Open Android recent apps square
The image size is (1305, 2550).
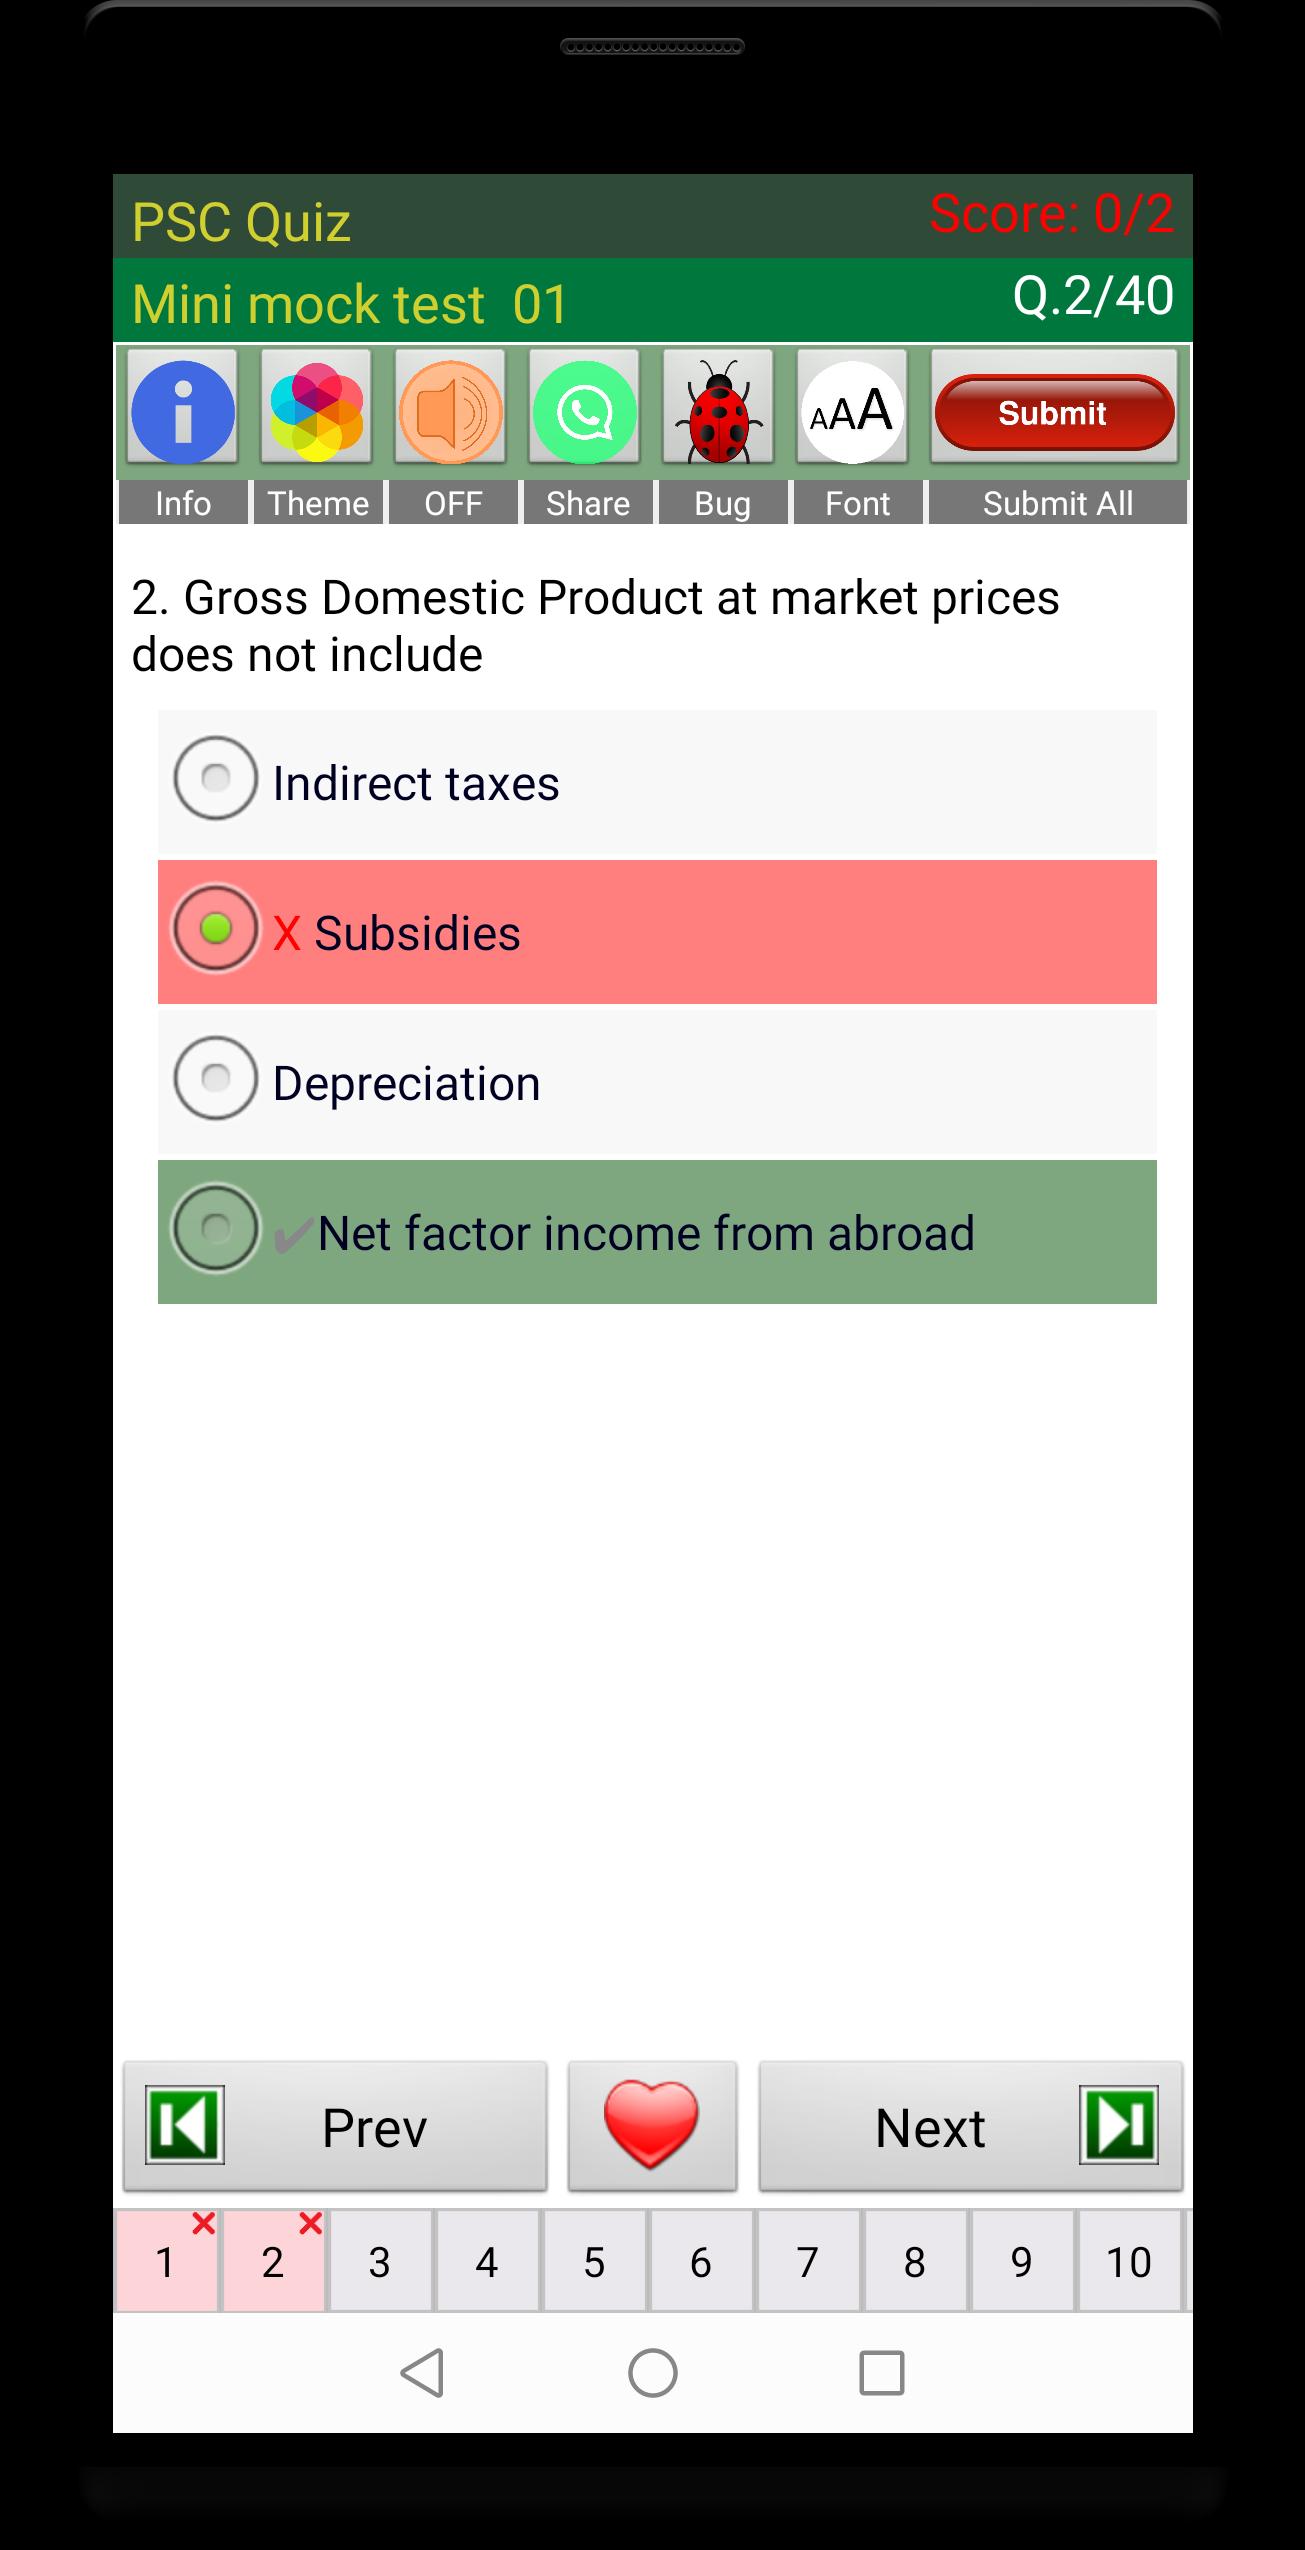click(881, 2372)
